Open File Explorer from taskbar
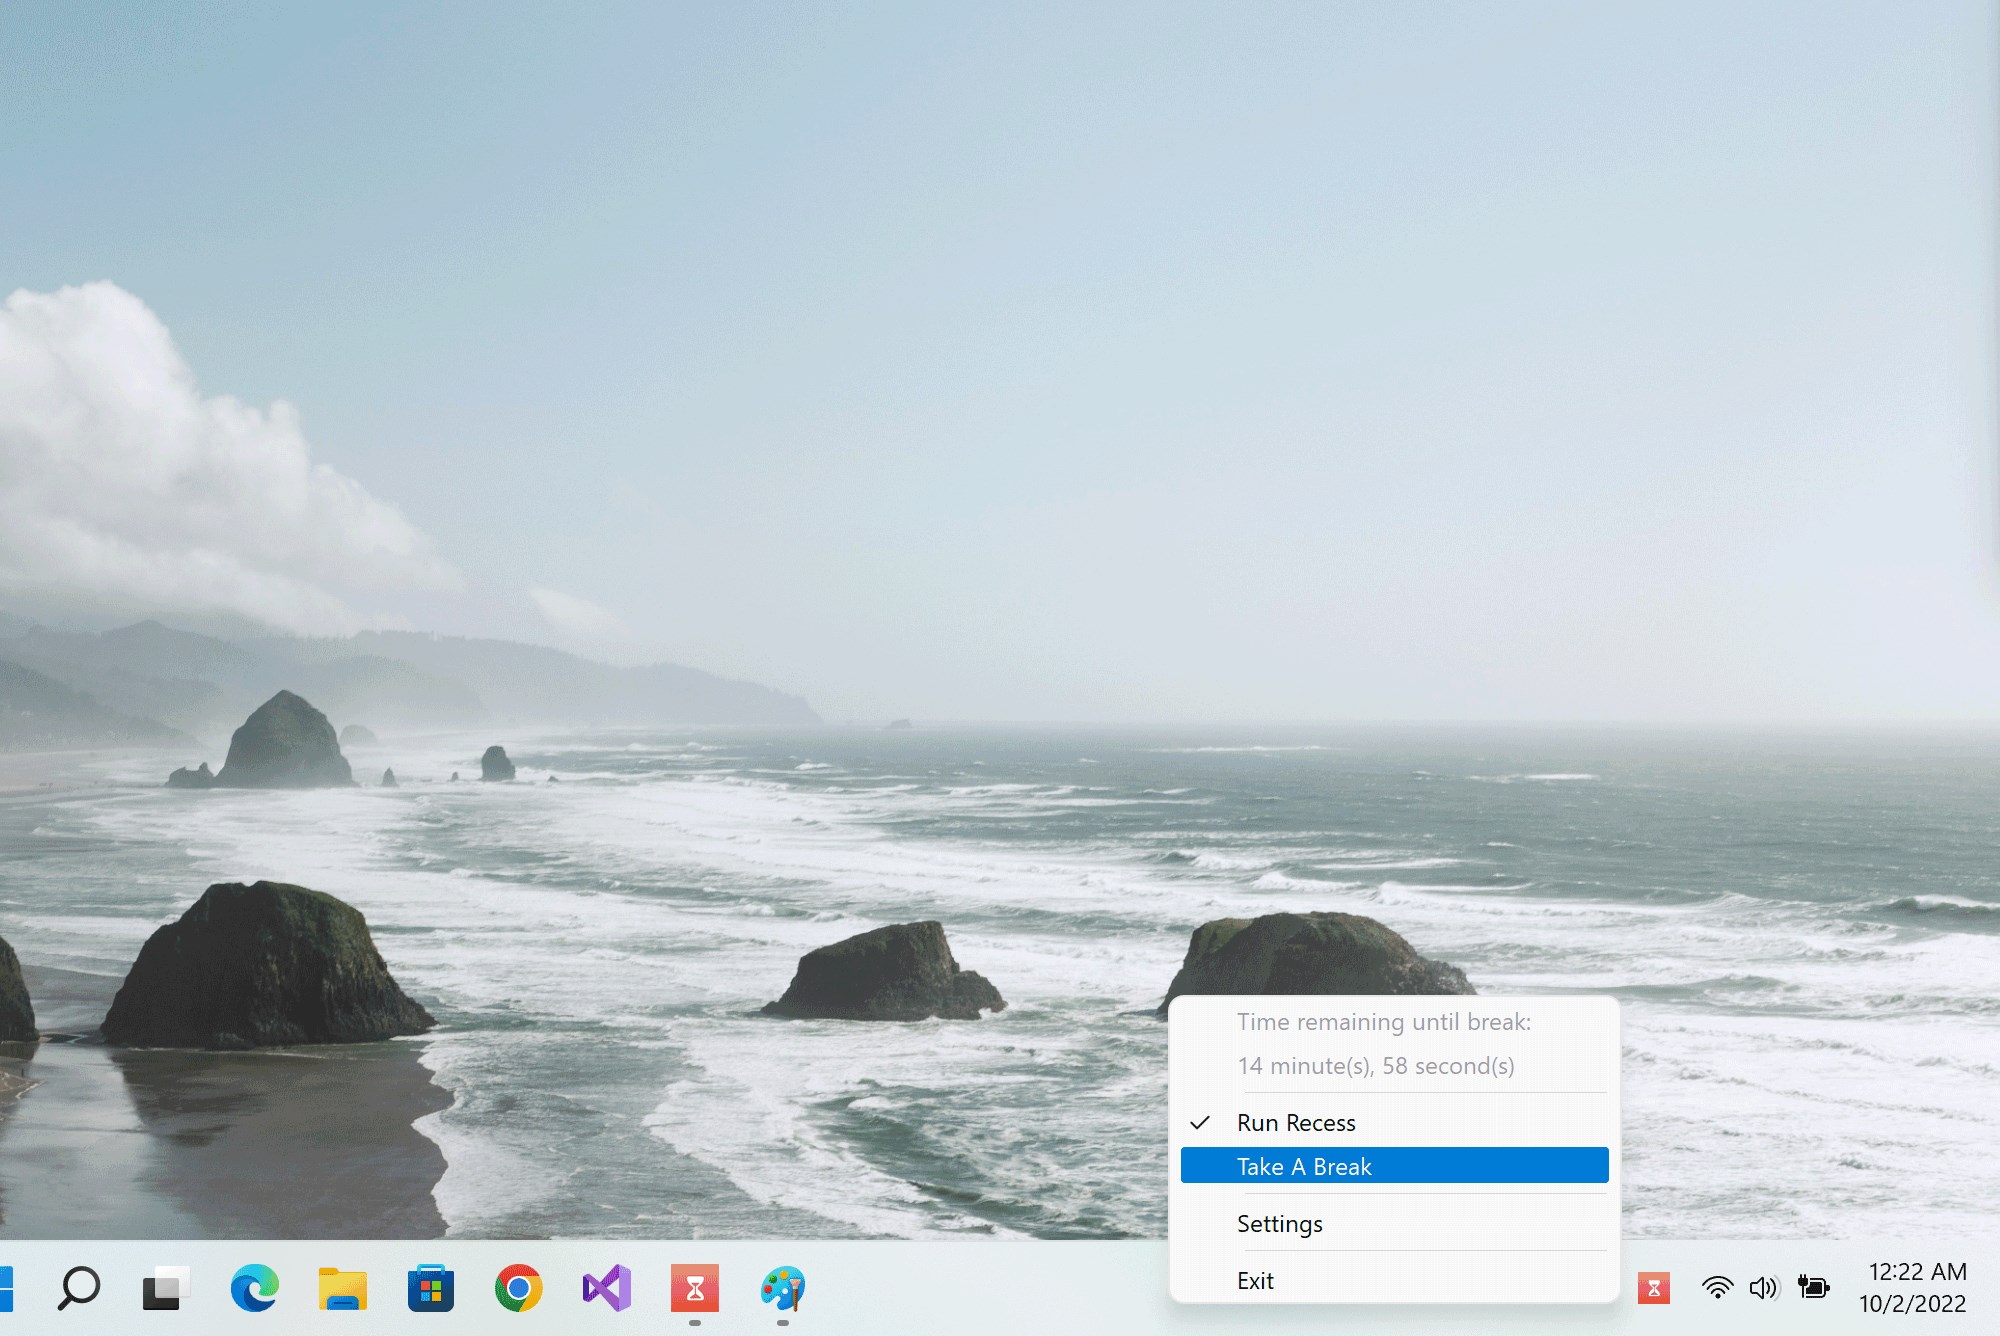The image size is (2000, 1336). click(x=342, y=1288)
